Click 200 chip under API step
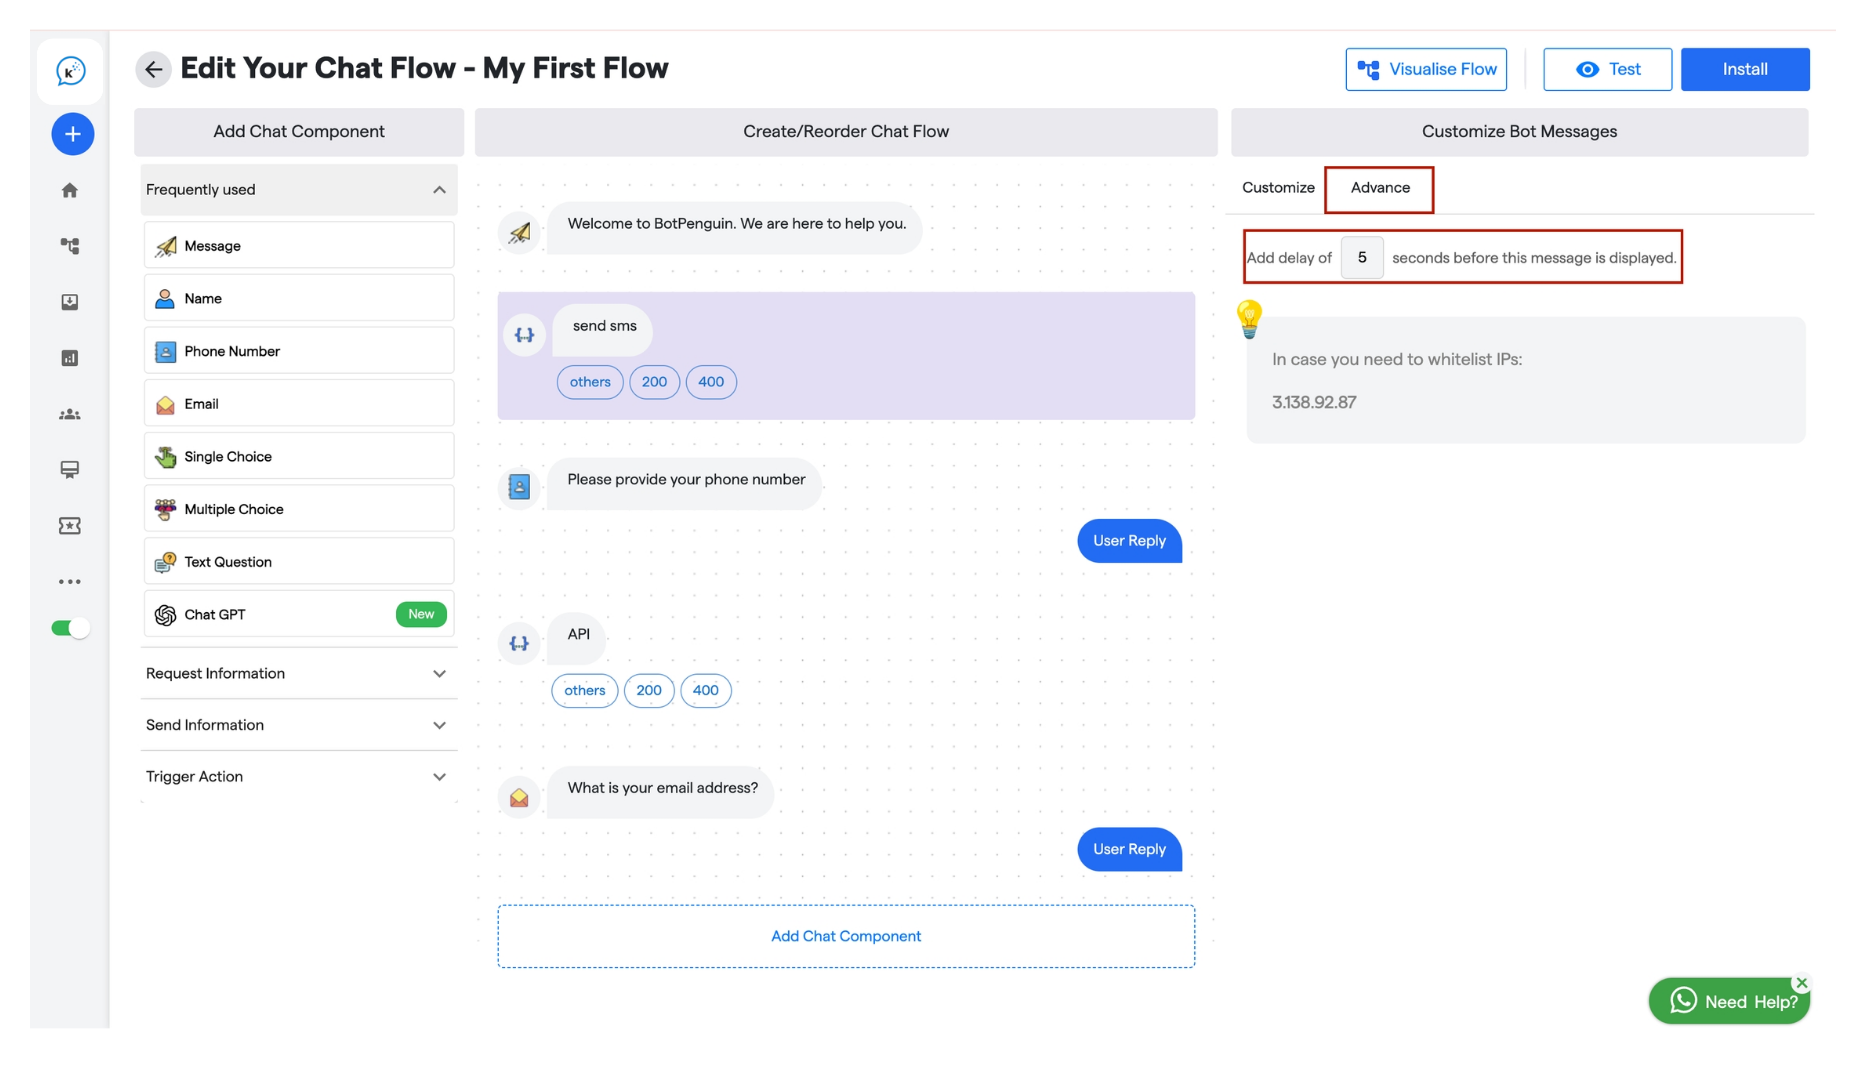Screen dimensions: 1866x1080 pyautogui.click(x=649, y=691)
